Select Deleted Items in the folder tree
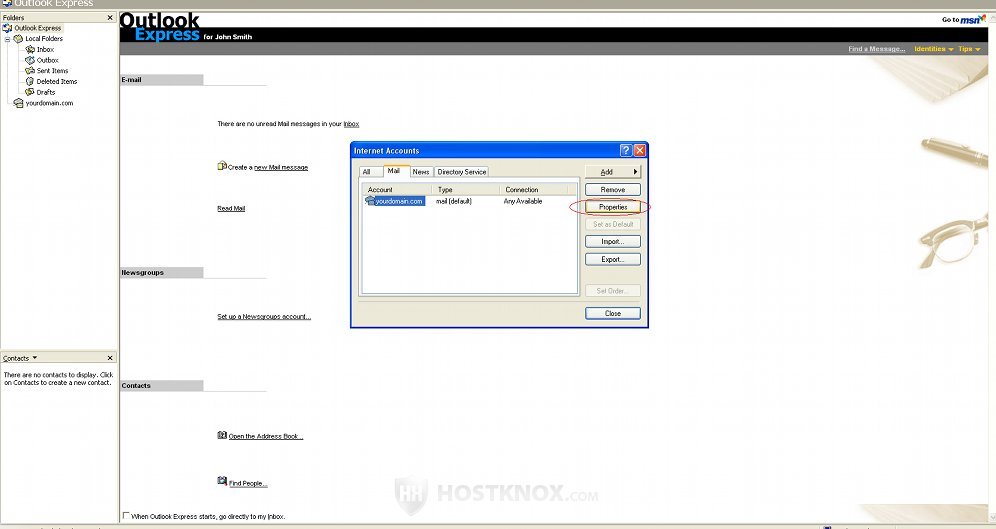Viewport: 996px width, 529px height. (57, 82)
